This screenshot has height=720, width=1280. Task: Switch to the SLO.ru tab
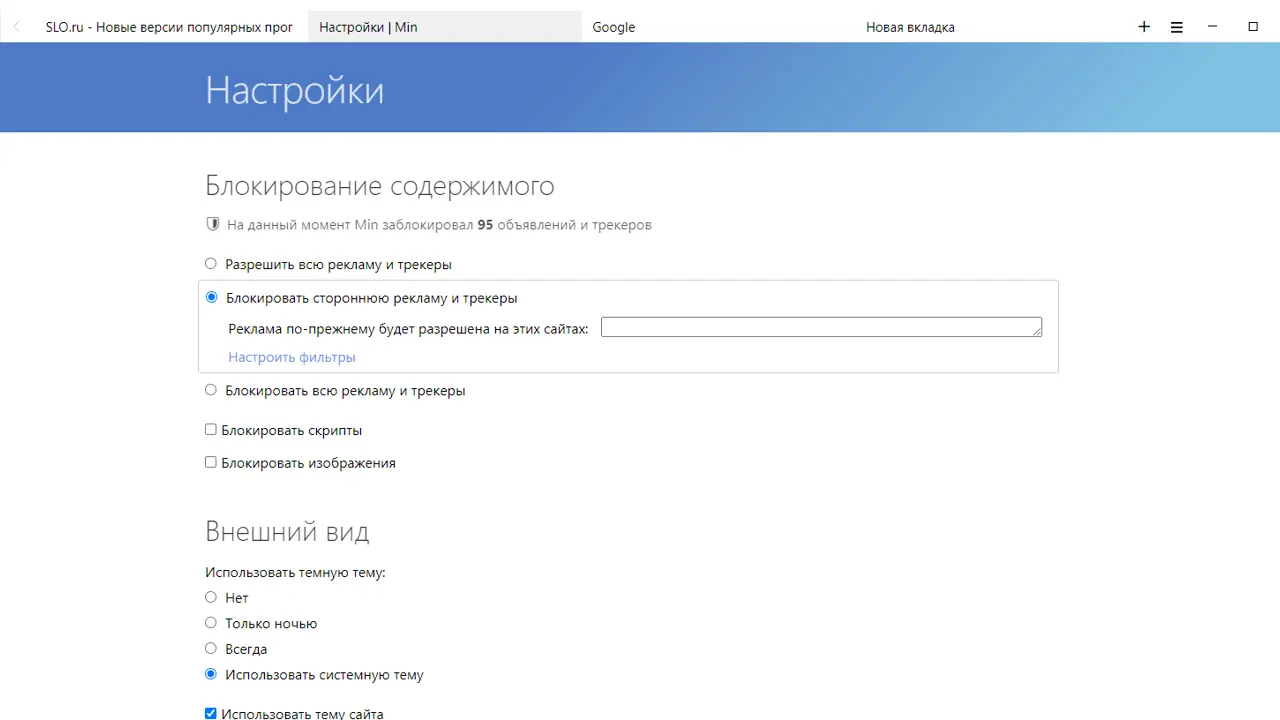click(169, 27)
